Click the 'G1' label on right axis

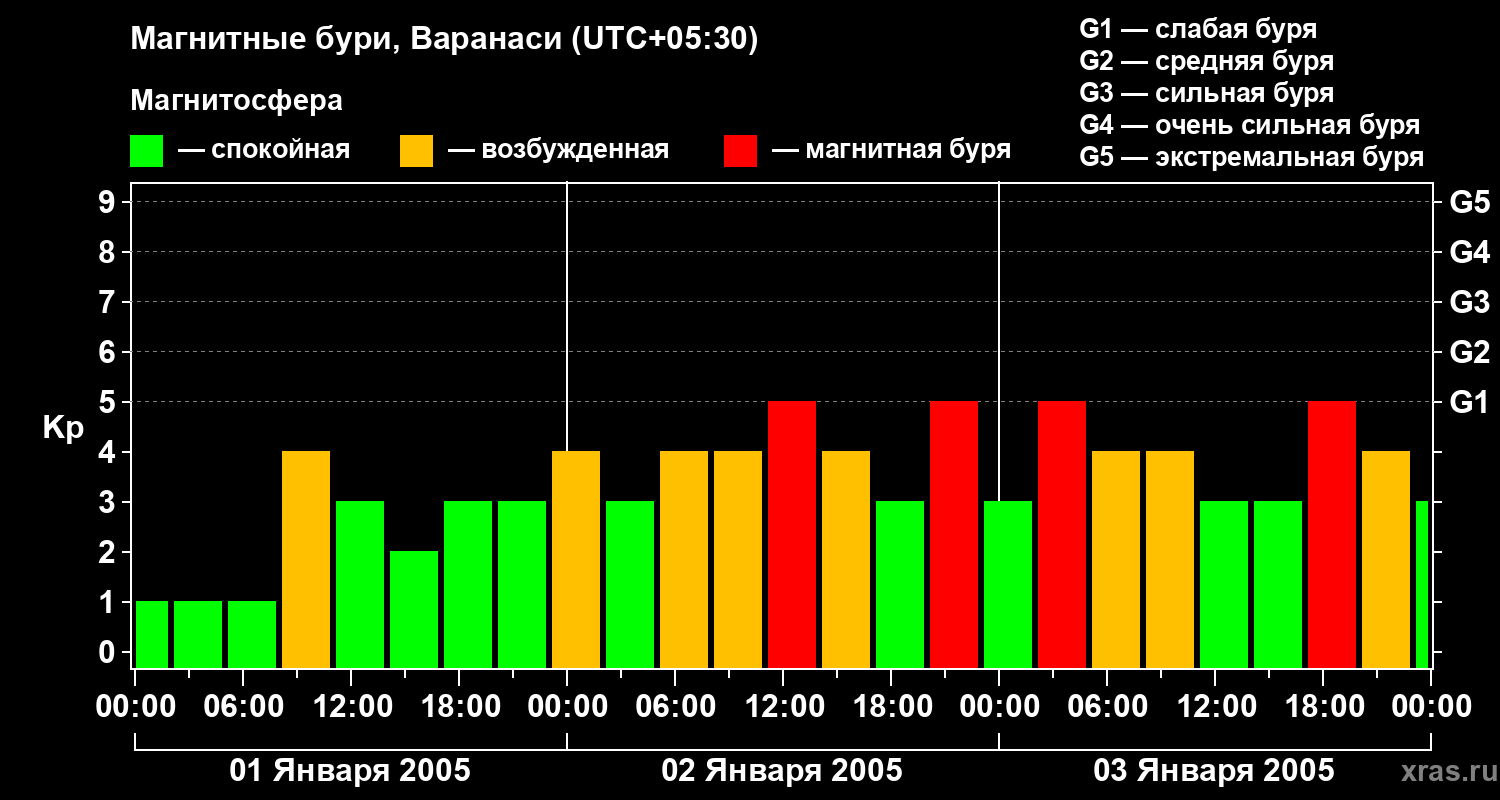1469,402
